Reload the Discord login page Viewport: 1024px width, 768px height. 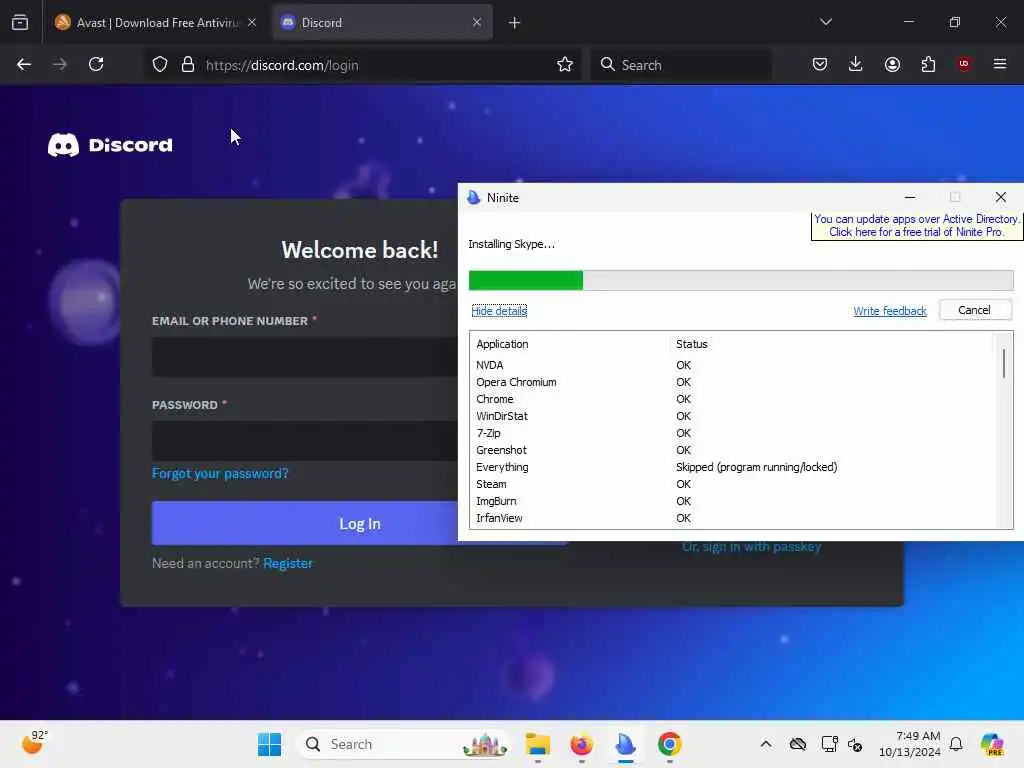pyautogui.click(x=96, y=64)
